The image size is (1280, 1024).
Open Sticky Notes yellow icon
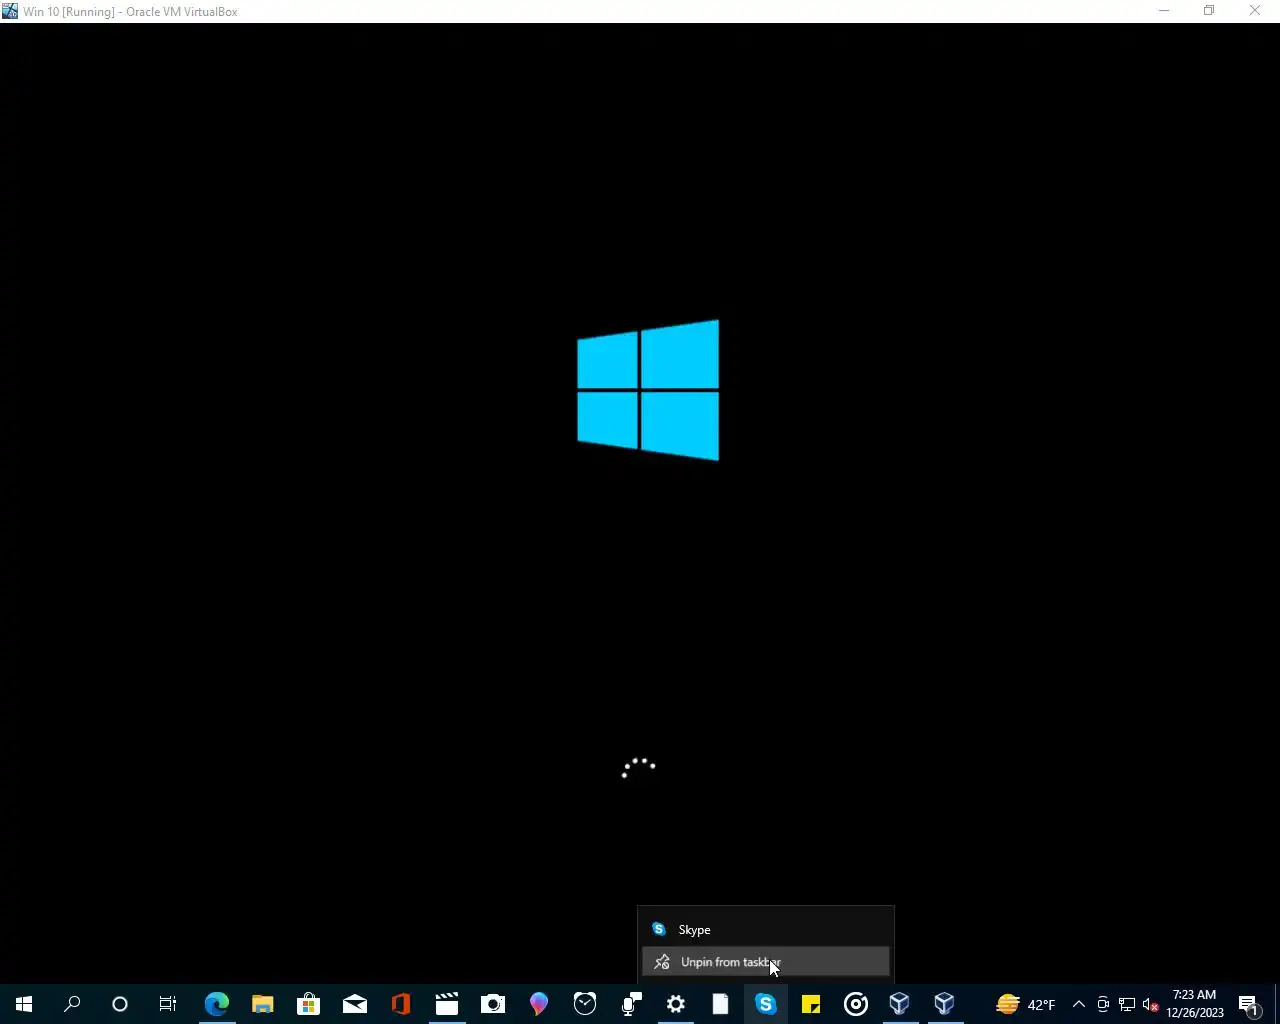(811, 1004)
